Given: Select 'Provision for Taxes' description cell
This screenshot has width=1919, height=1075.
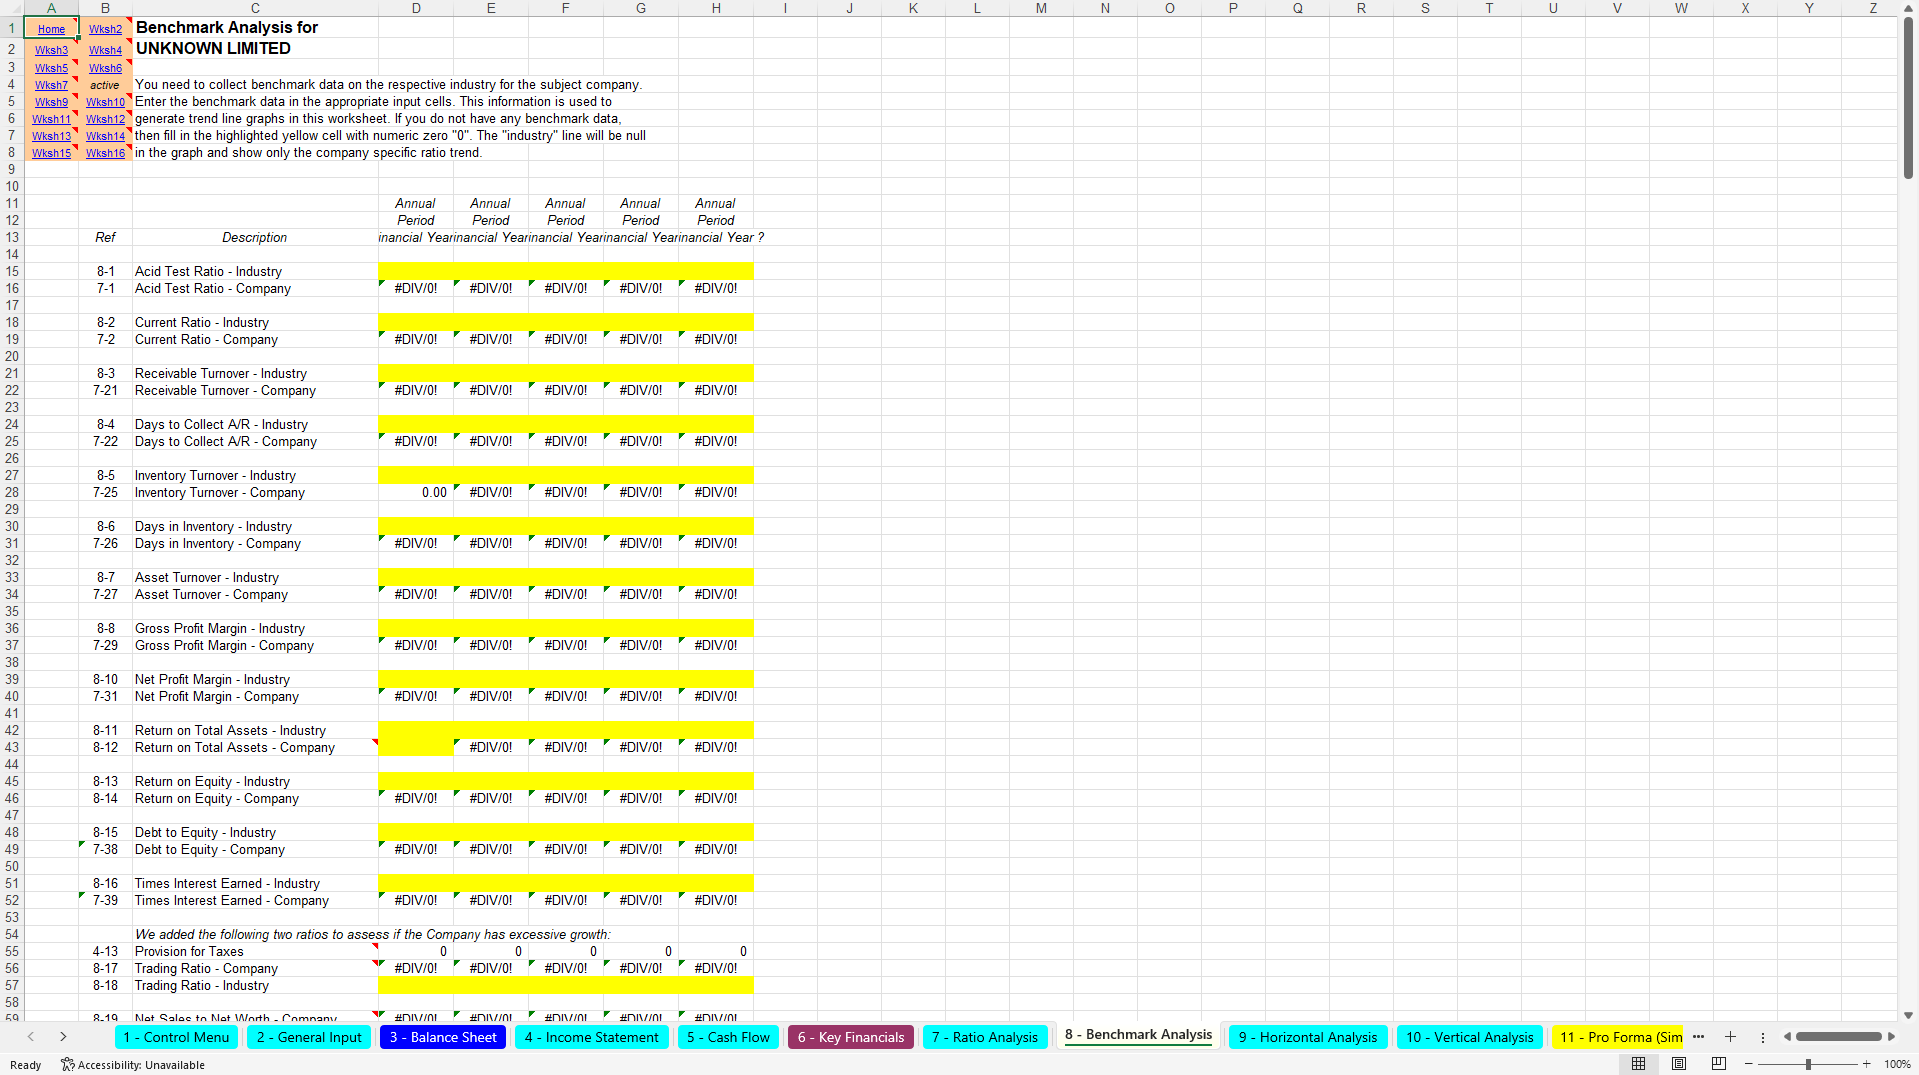Looking at the screenshot, I should (255, 951).
